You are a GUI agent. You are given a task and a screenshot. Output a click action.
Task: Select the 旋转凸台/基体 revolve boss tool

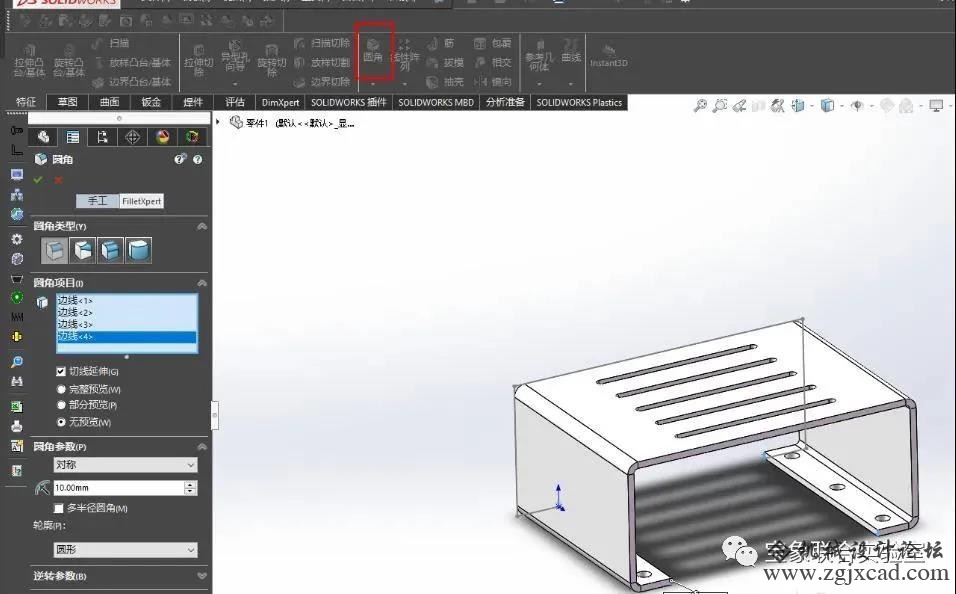tap(69, 60)
